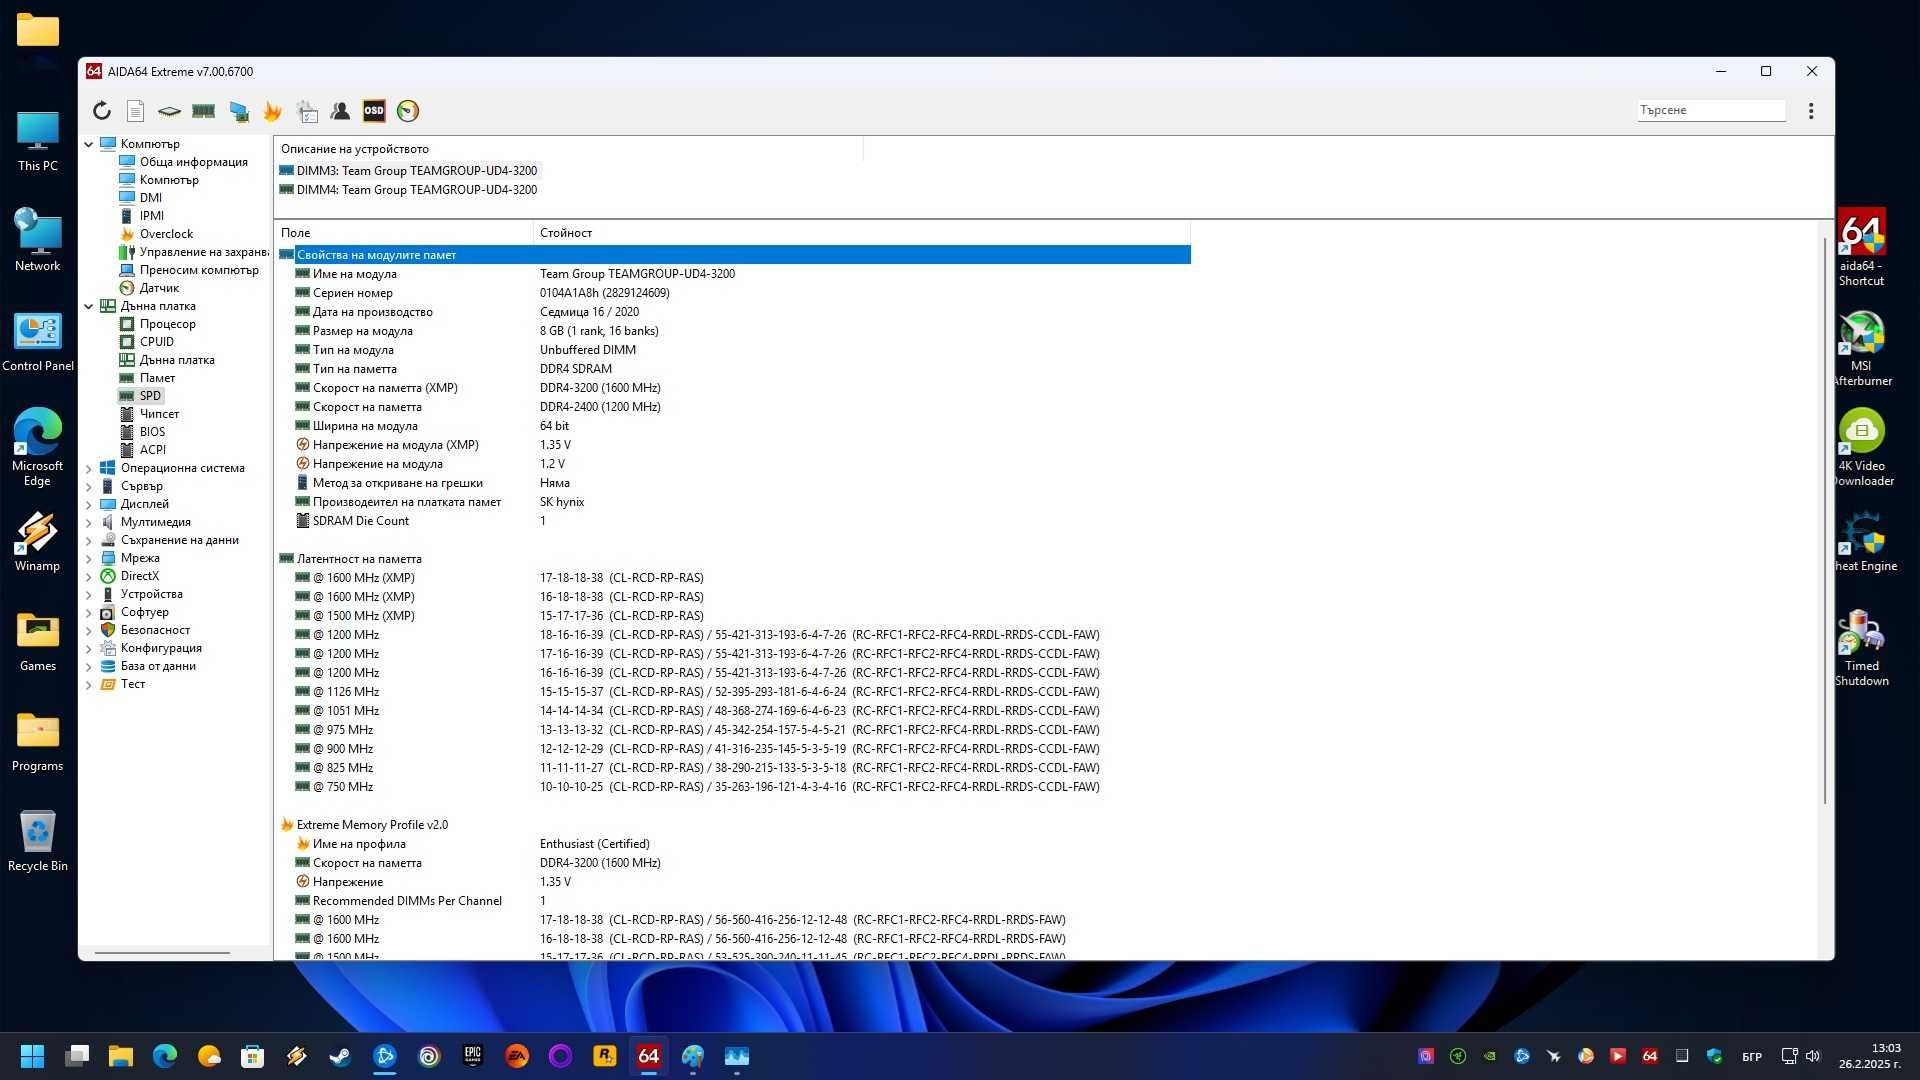Open Steam from the taskbar

point(340,1056)
